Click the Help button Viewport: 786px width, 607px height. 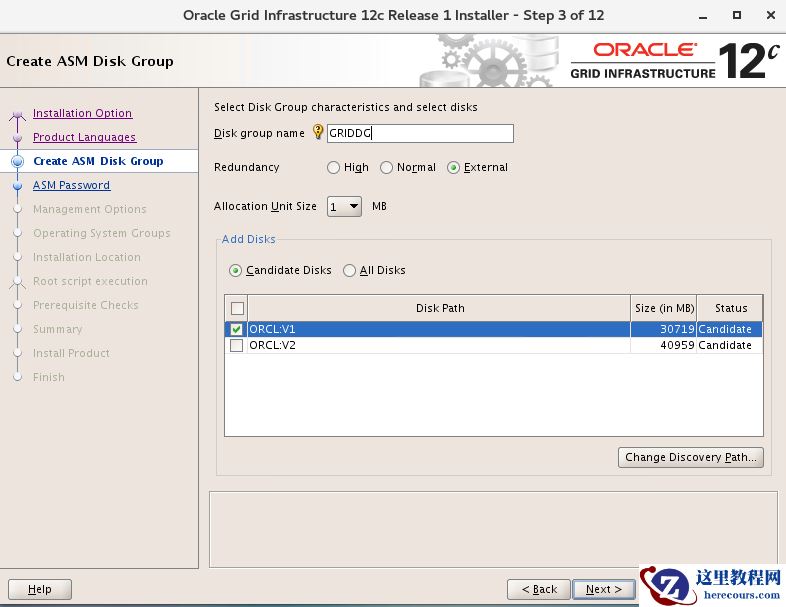point(40,589)
